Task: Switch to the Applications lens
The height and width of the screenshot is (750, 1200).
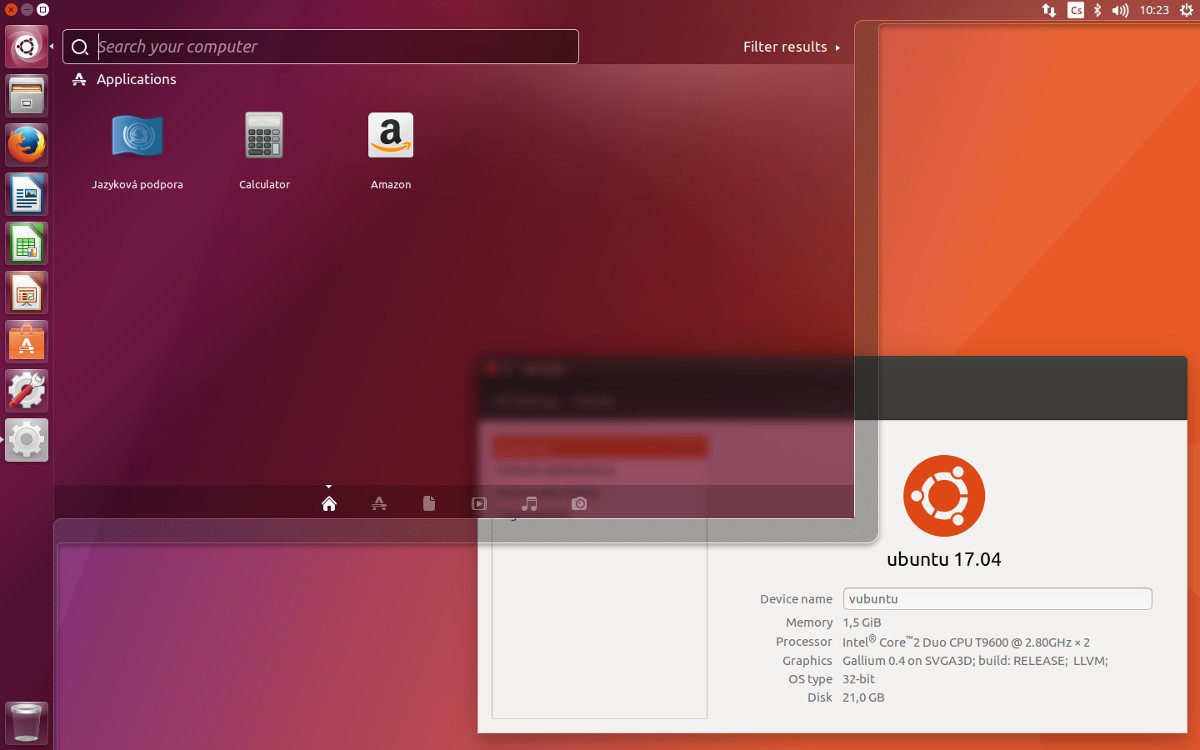Action: coord(379,503)
